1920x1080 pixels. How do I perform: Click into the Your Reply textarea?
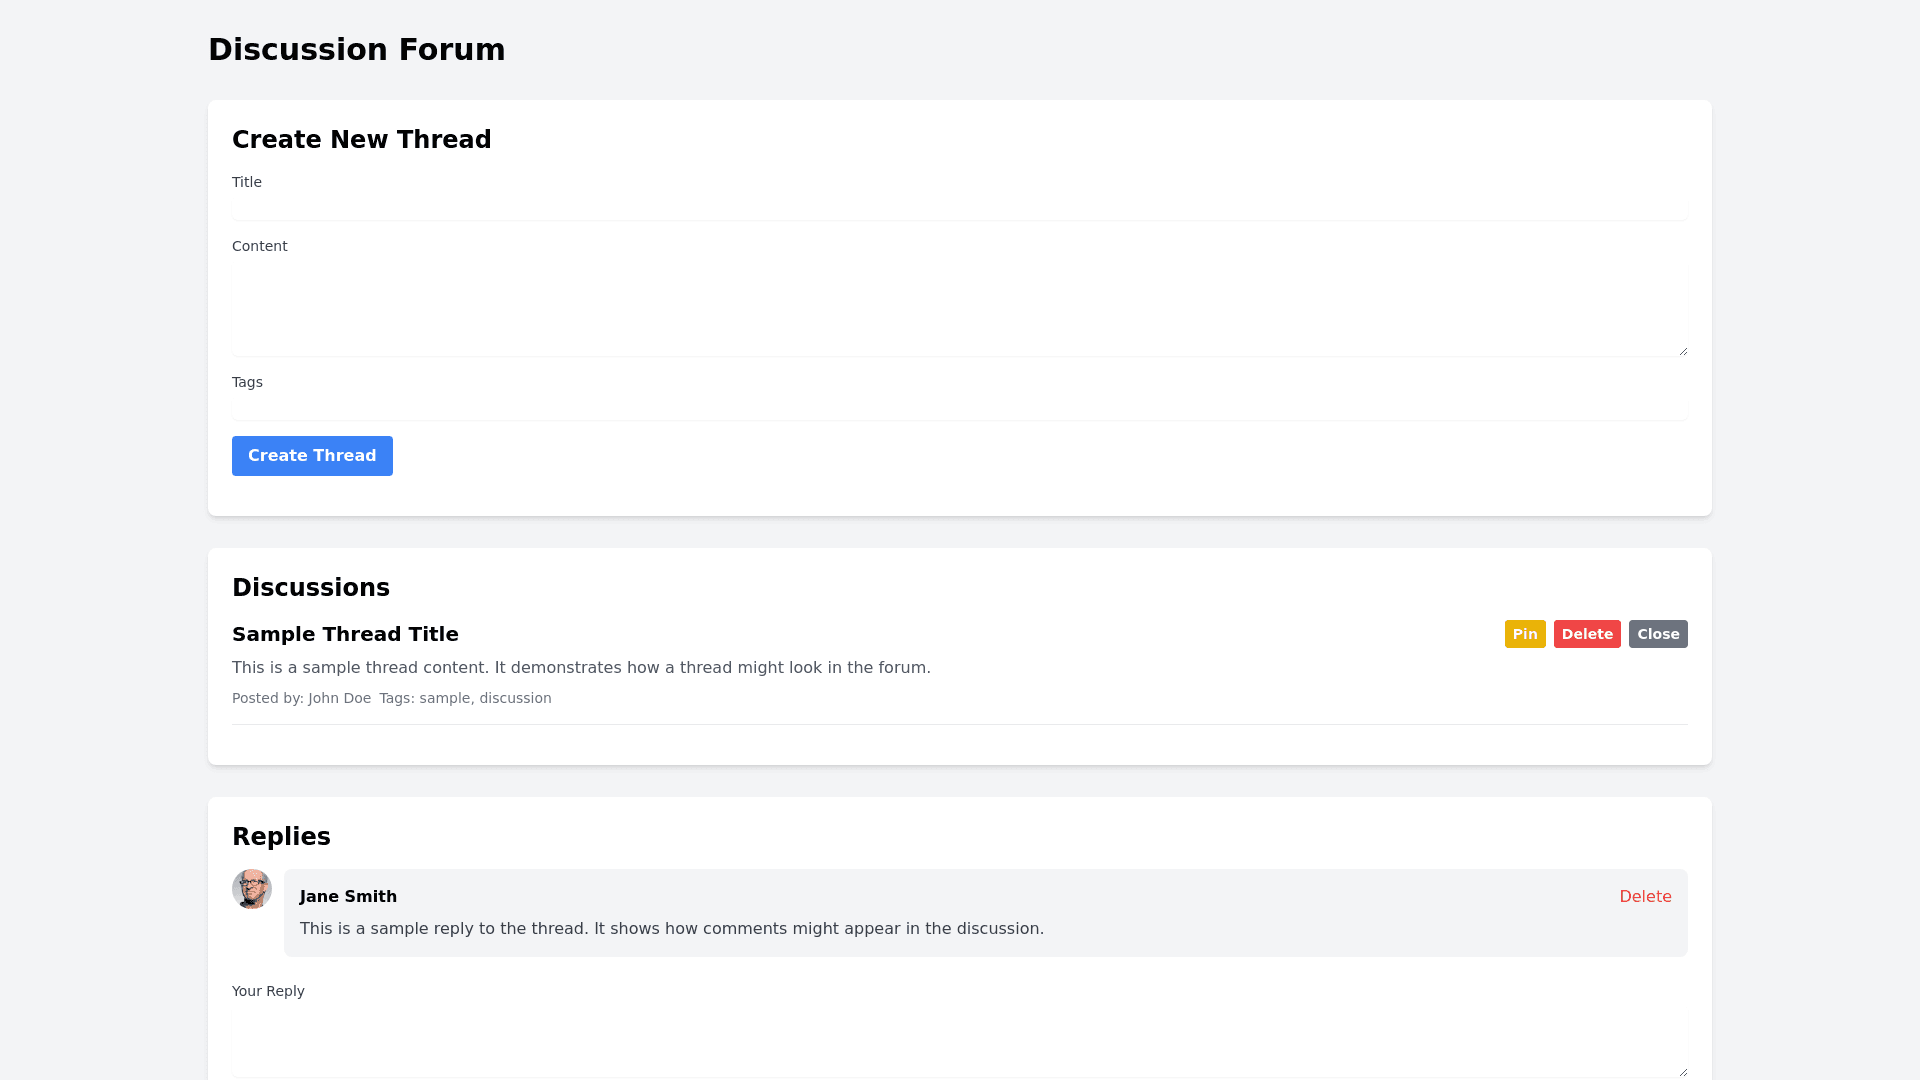point(959,1040)
